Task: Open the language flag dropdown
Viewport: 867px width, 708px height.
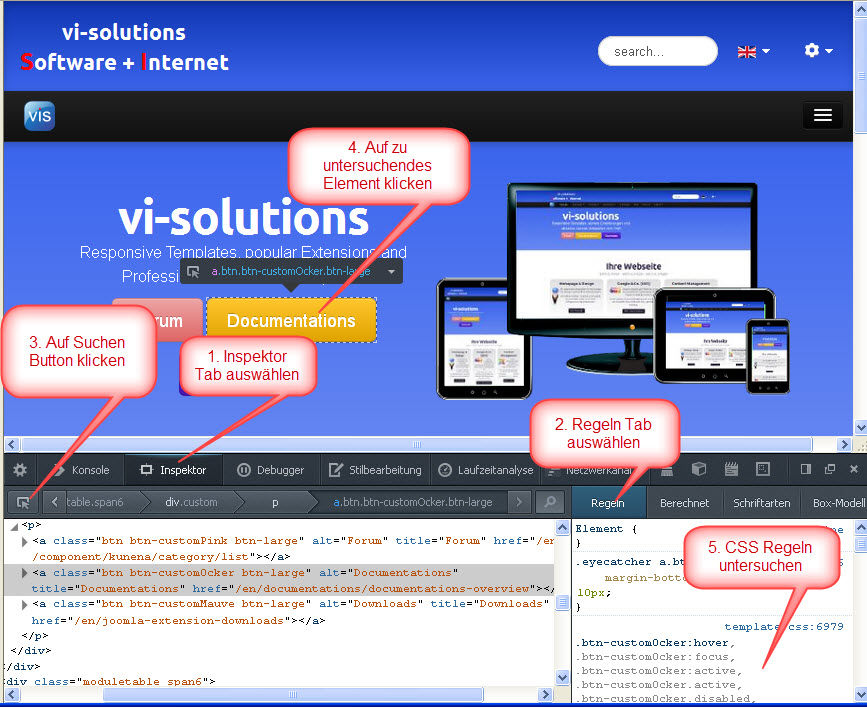Action: (x=750, y=49)
